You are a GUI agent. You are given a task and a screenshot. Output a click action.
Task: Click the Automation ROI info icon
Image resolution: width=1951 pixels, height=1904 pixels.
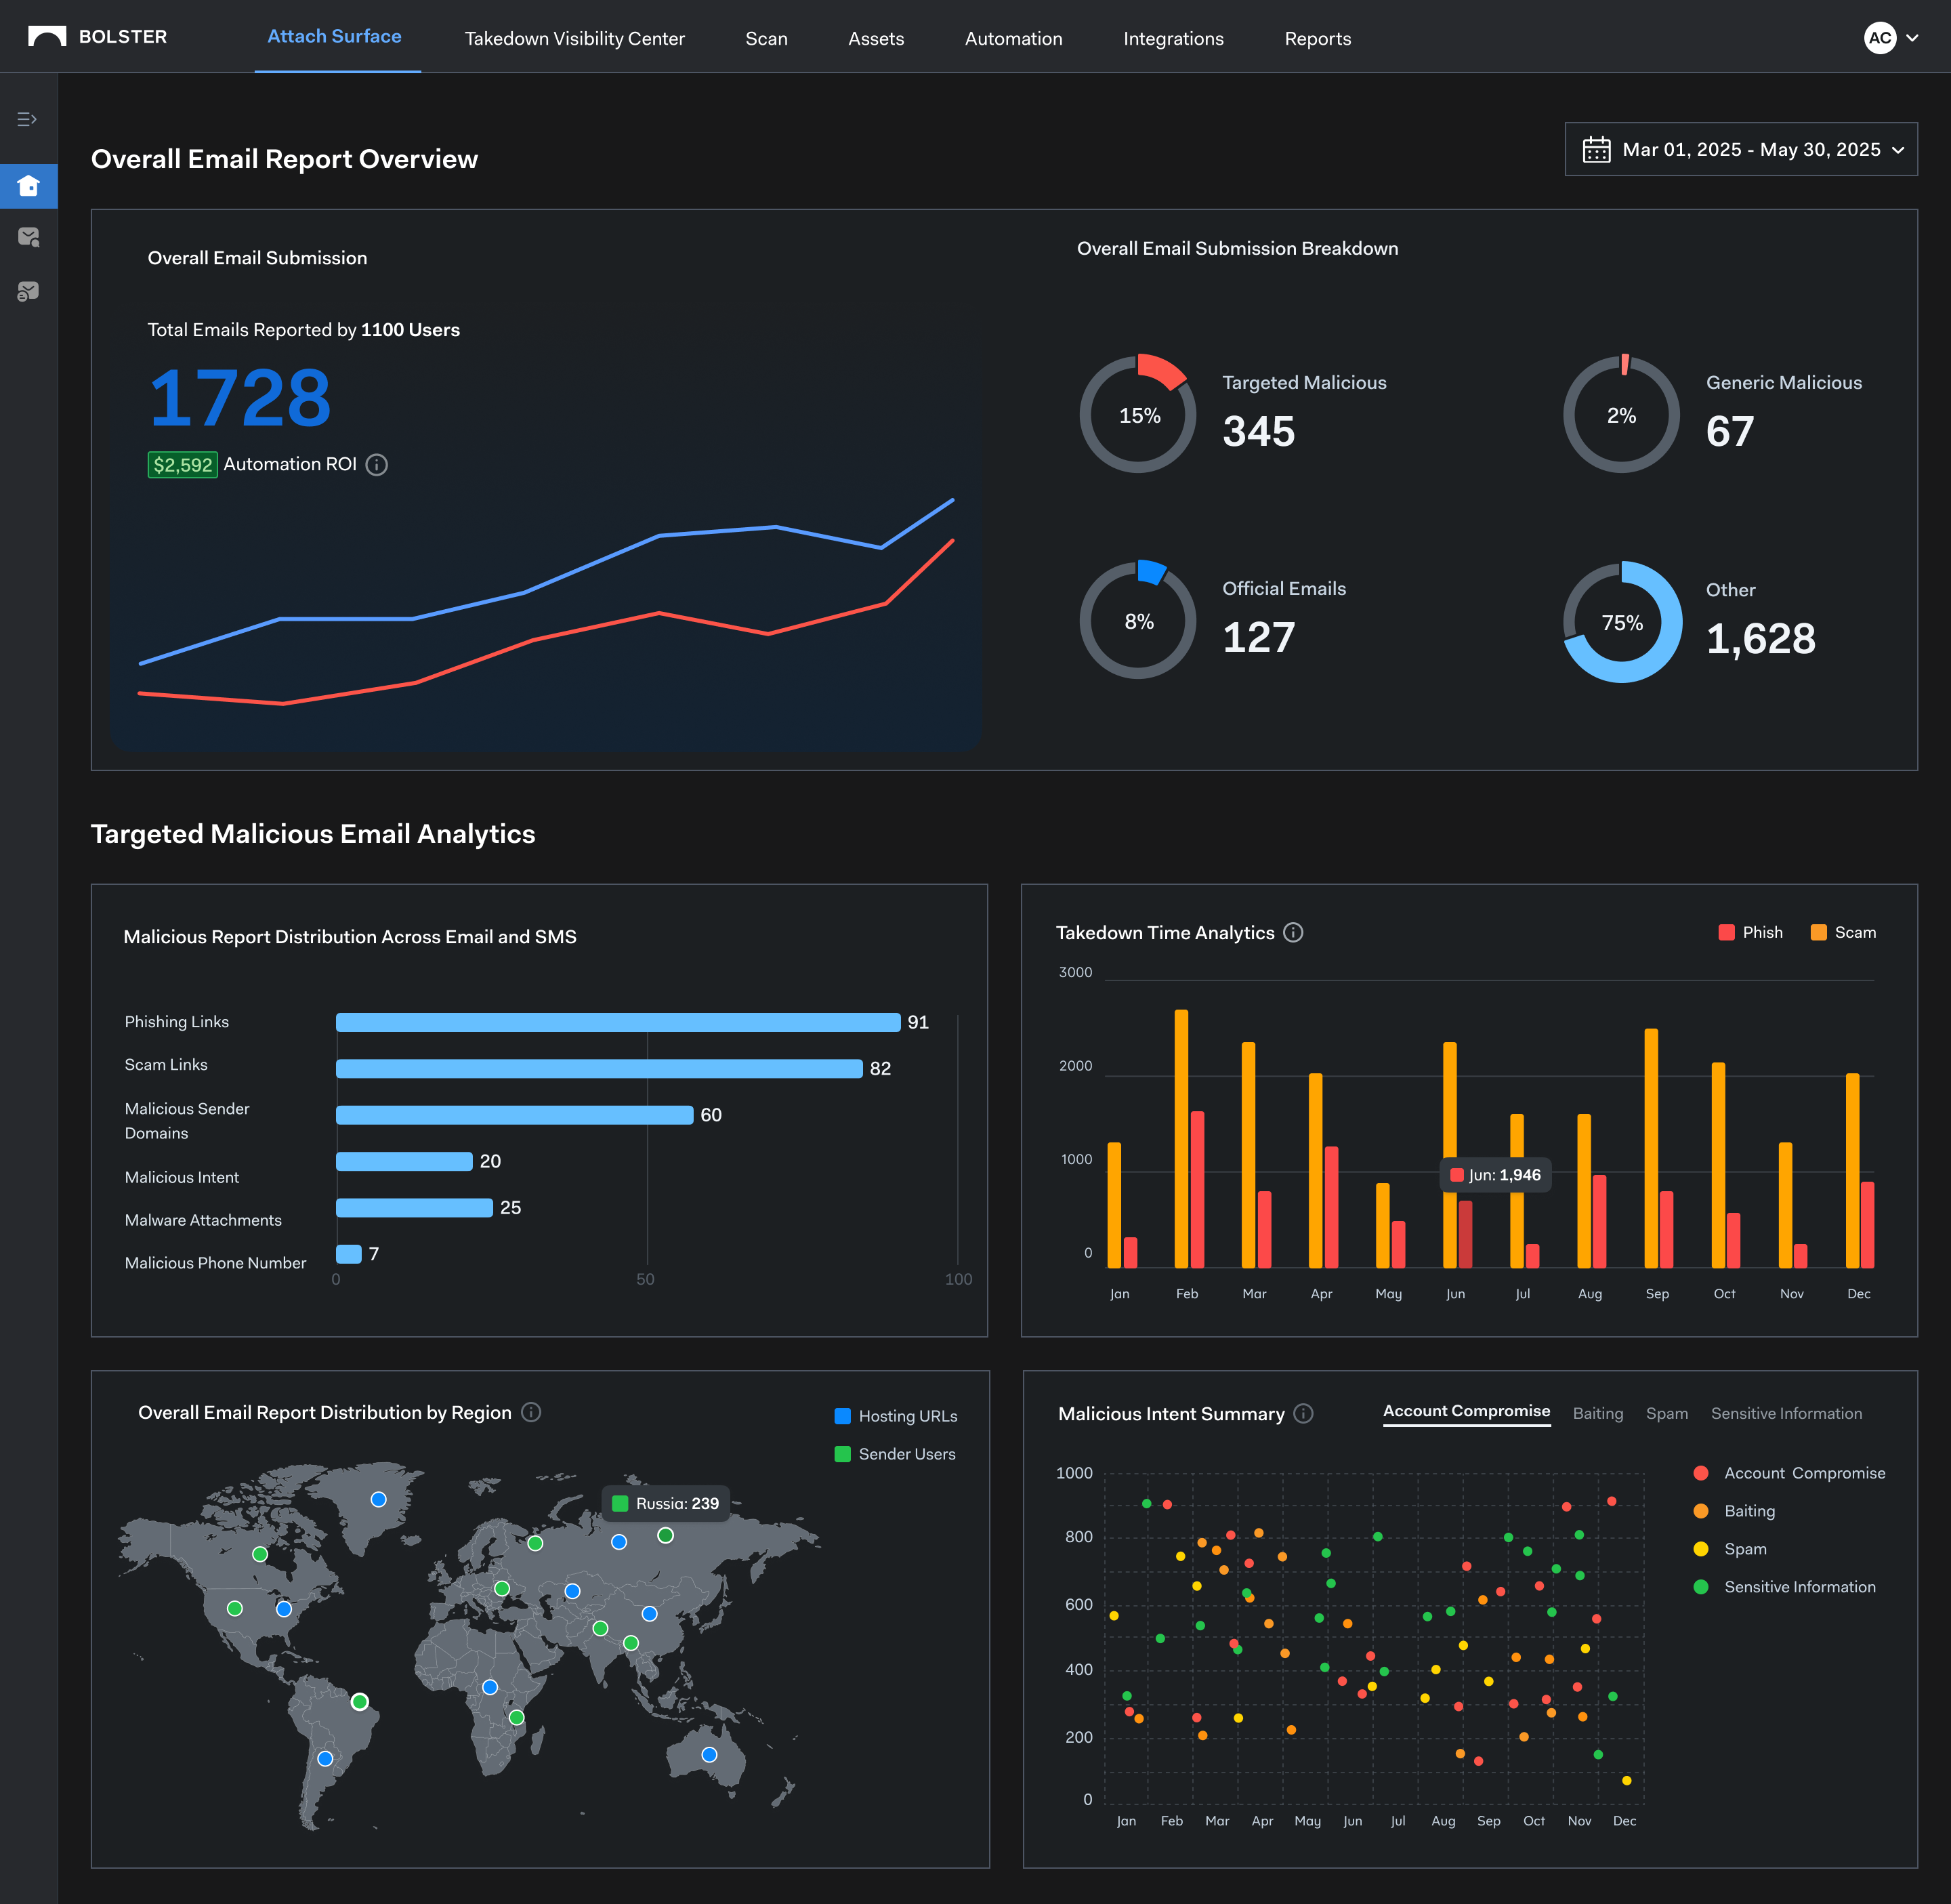[376, 464]
